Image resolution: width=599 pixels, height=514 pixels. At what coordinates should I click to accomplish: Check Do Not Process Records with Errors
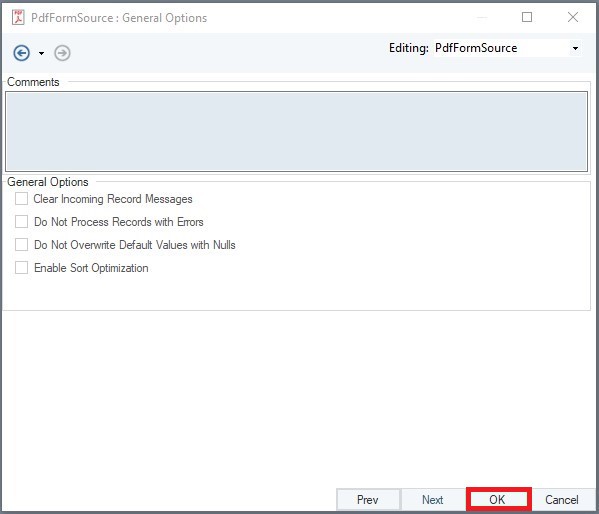pos(21,222)
